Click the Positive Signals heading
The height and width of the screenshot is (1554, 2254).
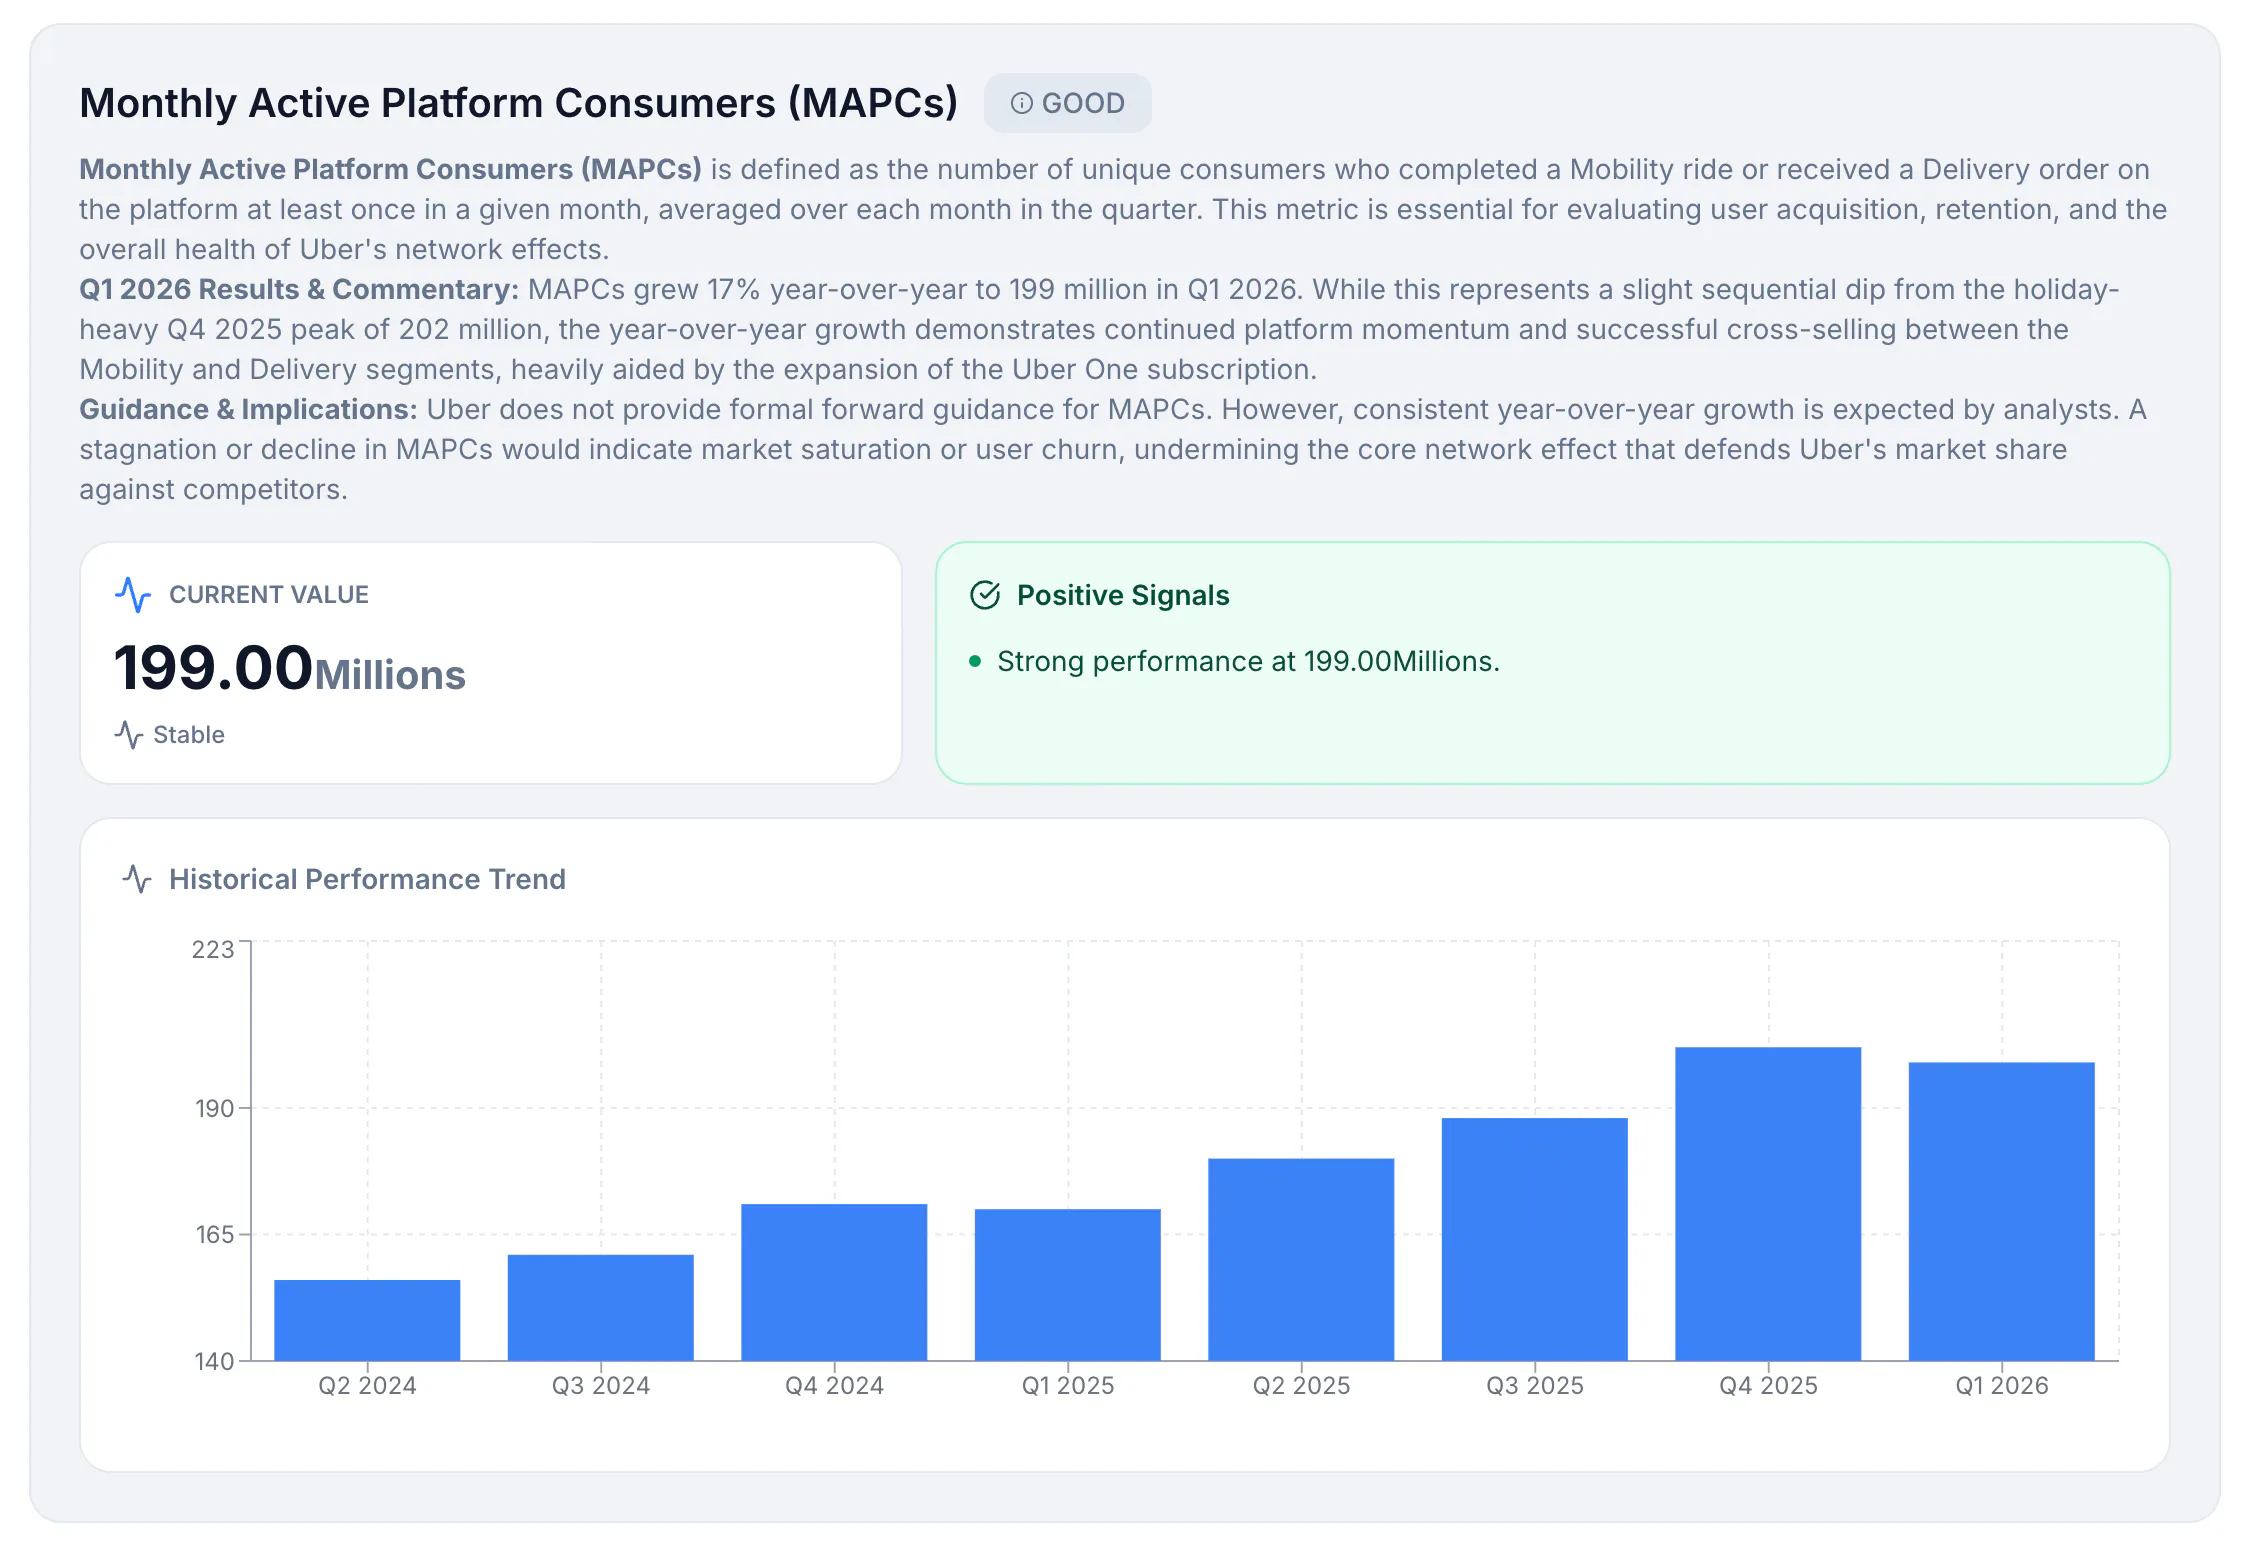[x=1123, y=595]
